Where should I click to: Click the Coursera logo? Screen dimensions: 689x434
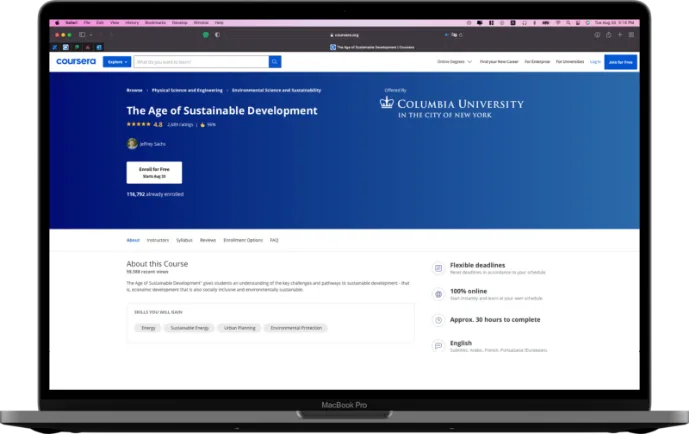click(76, 61)
